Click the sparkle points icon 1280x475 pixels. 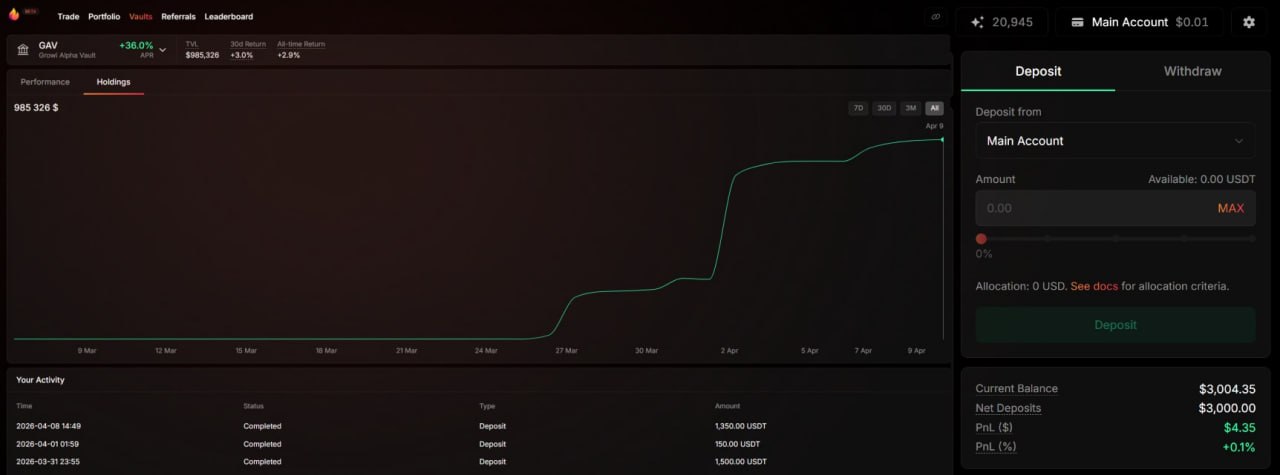click(x=977, y=22)
